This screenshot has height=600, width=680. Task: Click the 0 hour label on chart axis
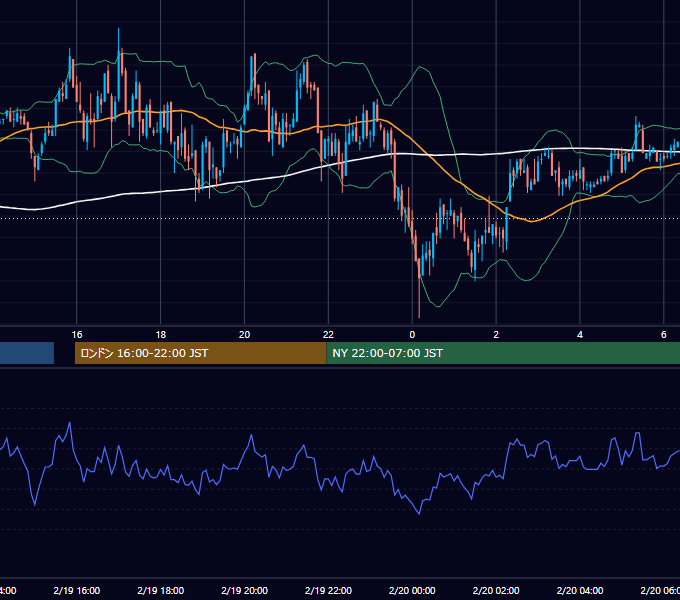(x=412, y=335)
